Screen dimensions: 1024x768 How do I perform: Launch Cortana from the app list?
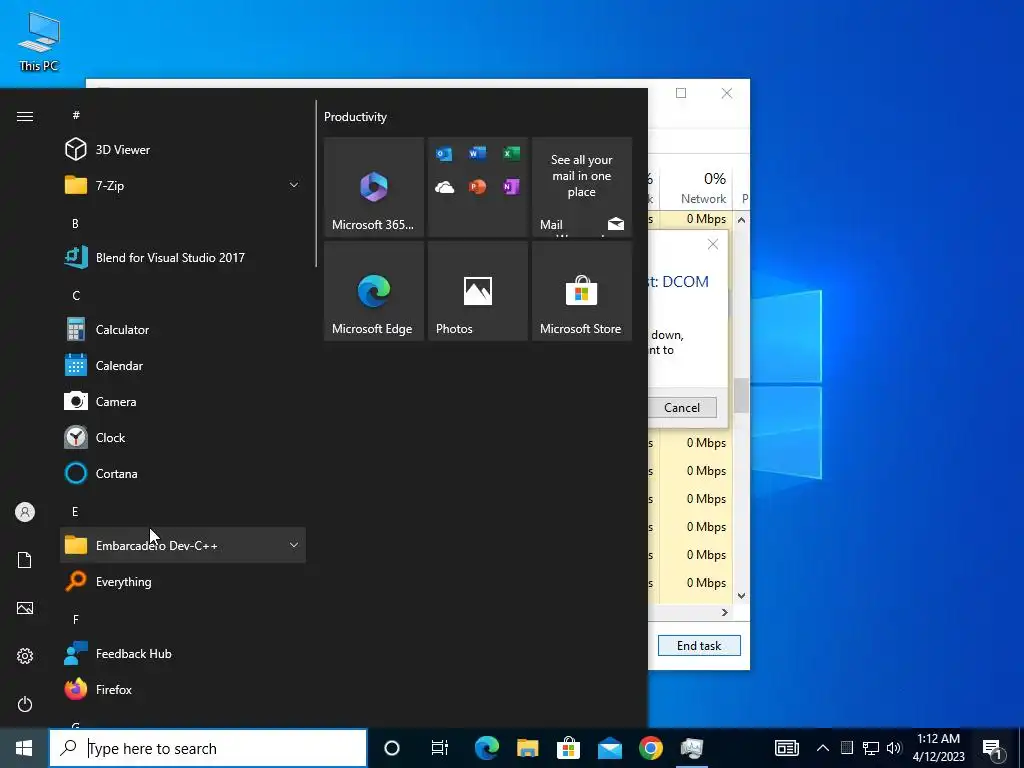coord(183,473)
